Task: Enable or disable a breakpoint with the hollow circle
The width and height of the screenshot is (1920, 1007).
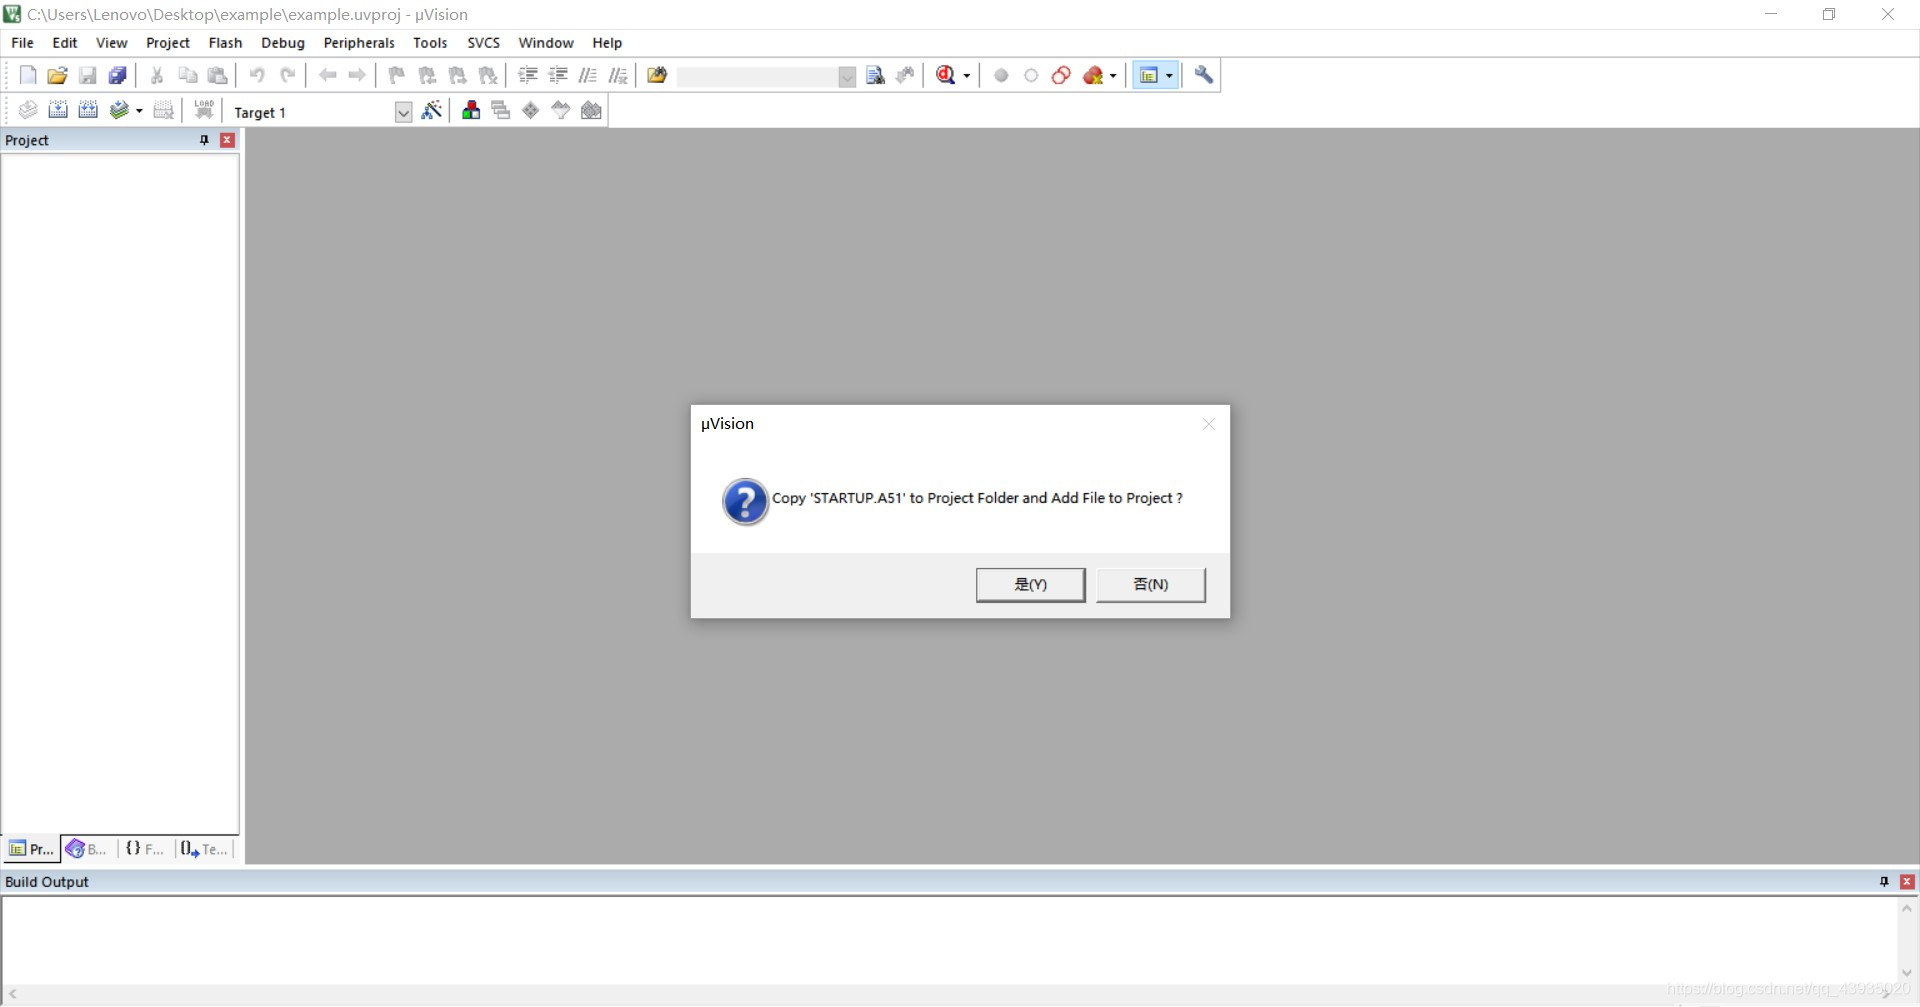Action: coord(1031,75)
